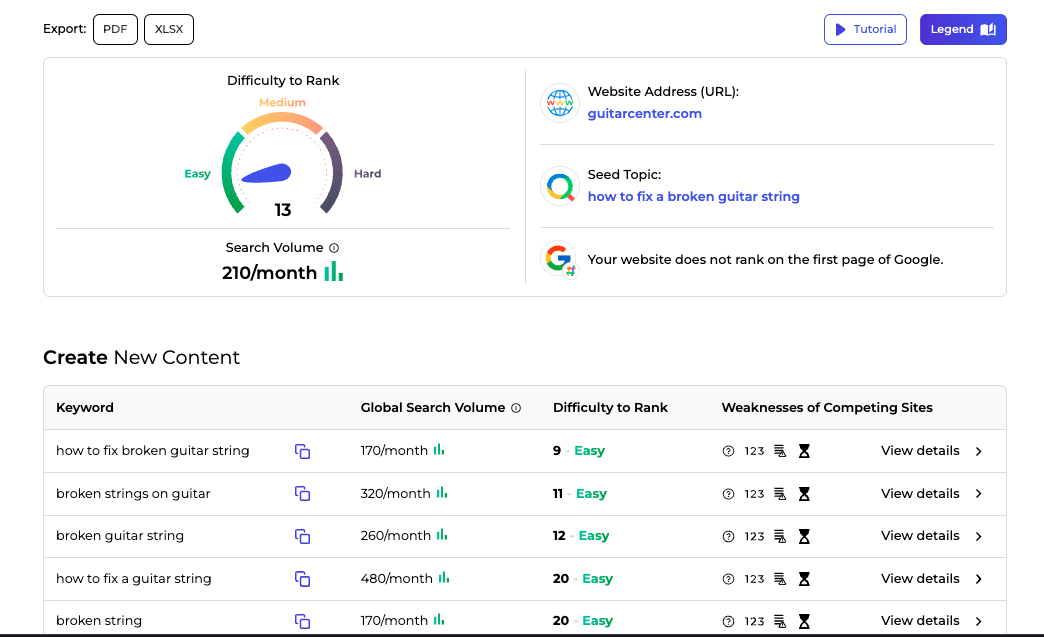The width and height of the screenshot is (1044, 637).
Task: Click the bar chart icon beside 210/month
Action: click(x=334, y=272)
